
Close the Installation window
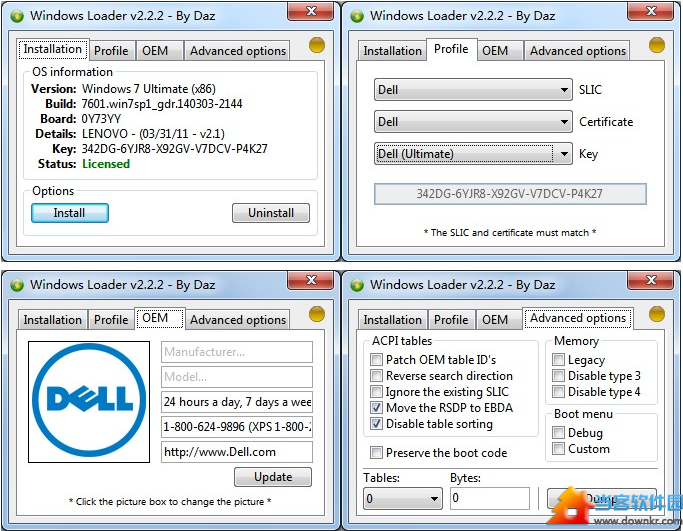coord(311,11)
